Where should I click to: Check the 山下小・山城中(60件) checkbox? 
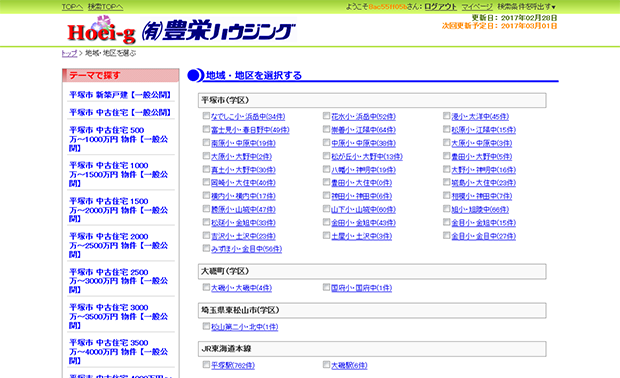[x=326, y=209]
